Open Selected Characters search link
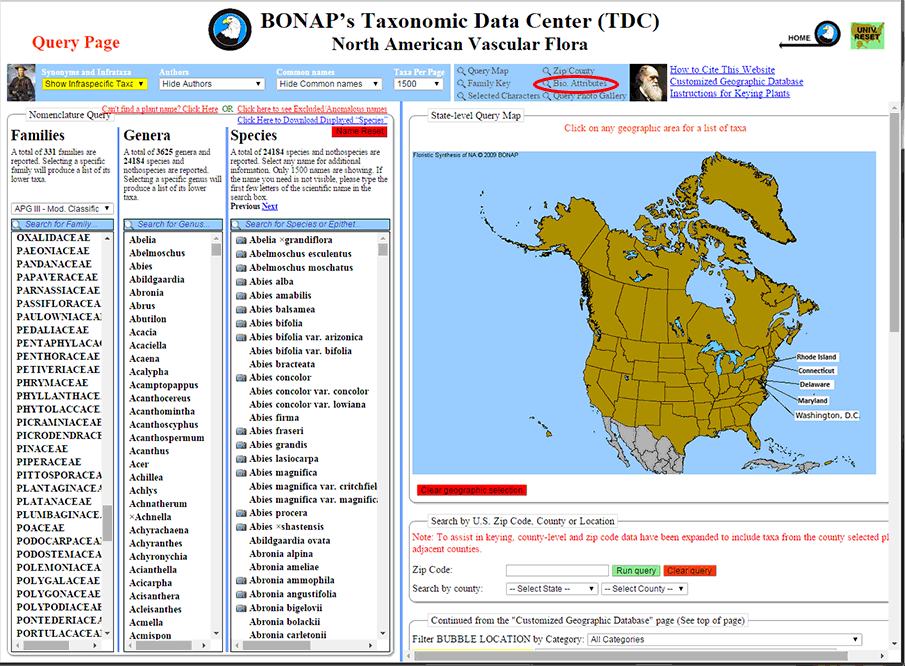 coord(499,96)
